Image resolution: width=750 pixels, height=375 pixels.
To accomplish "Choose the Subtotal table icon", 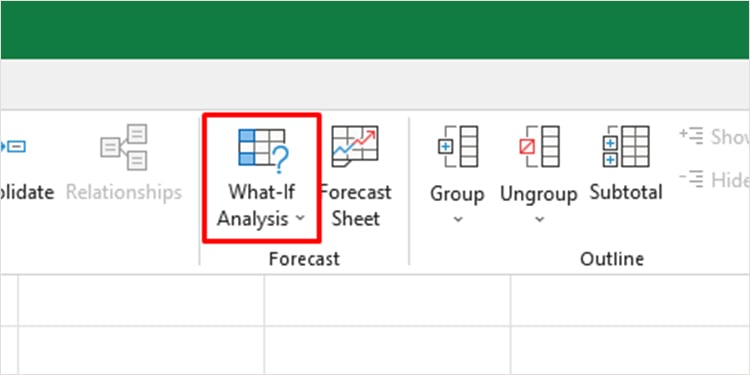I will 626,146.
